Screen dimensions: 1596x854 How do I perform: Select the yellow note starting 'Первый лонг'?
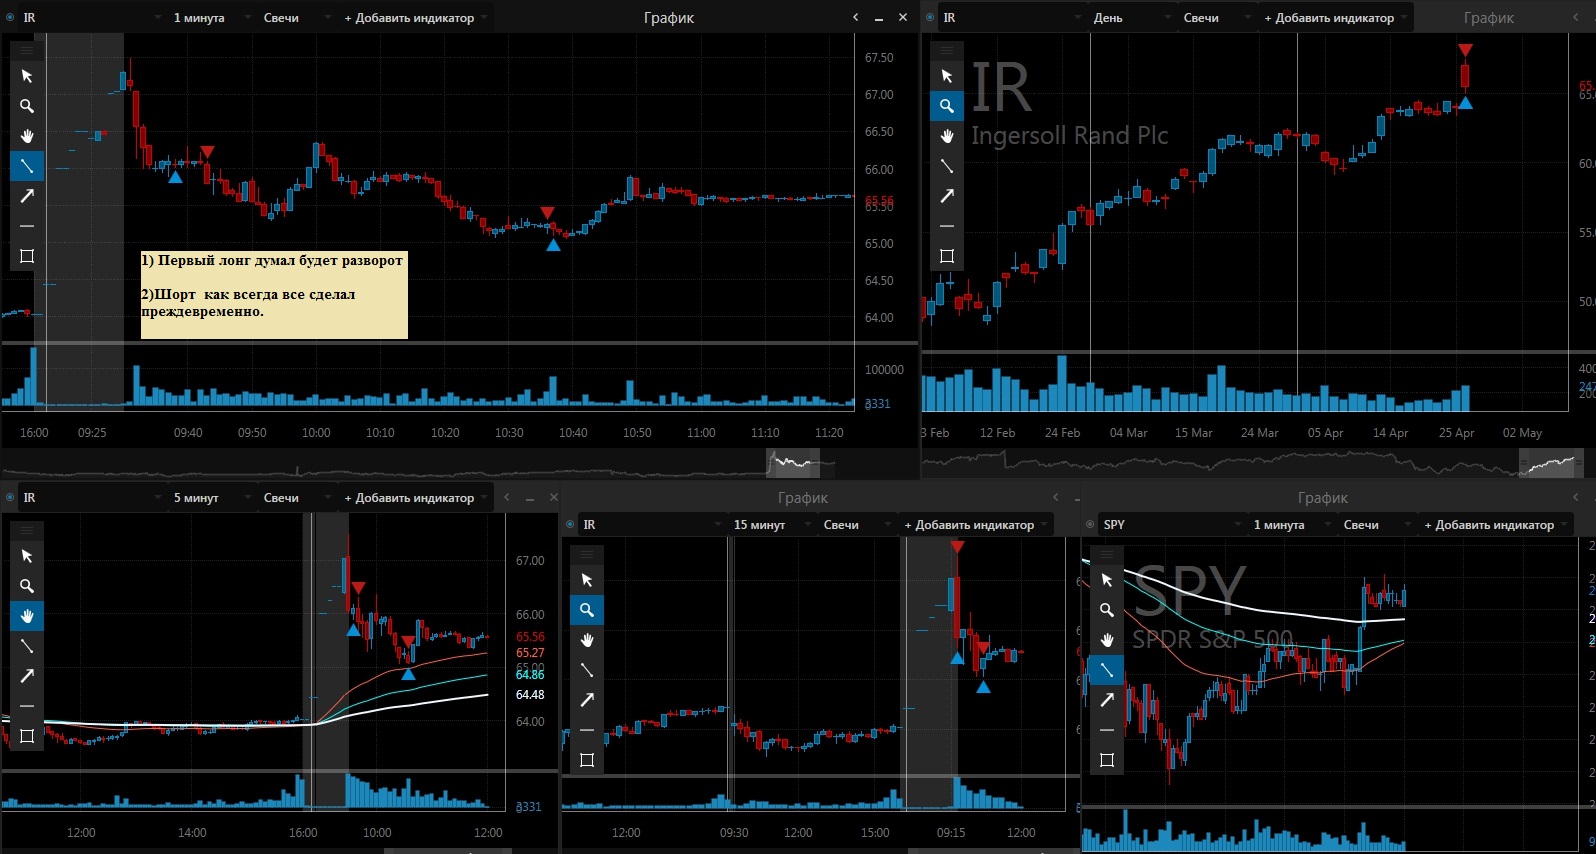coord(274,295)
